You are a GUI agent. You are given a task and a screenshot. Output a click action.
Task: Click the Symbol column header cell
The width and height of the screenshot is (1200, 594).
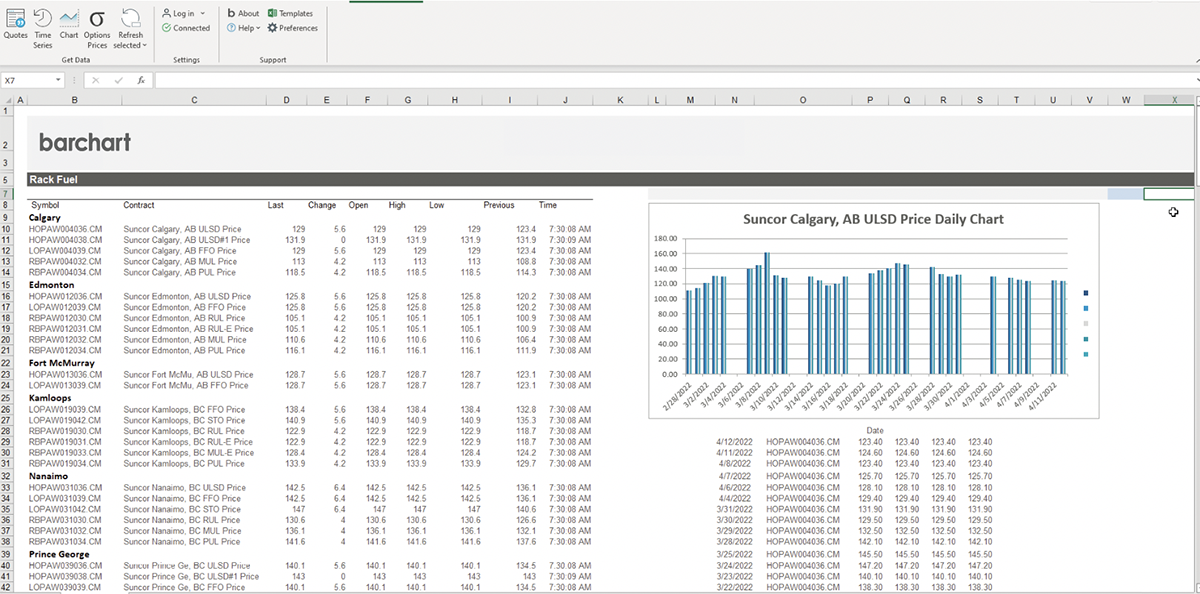[46, 205]
